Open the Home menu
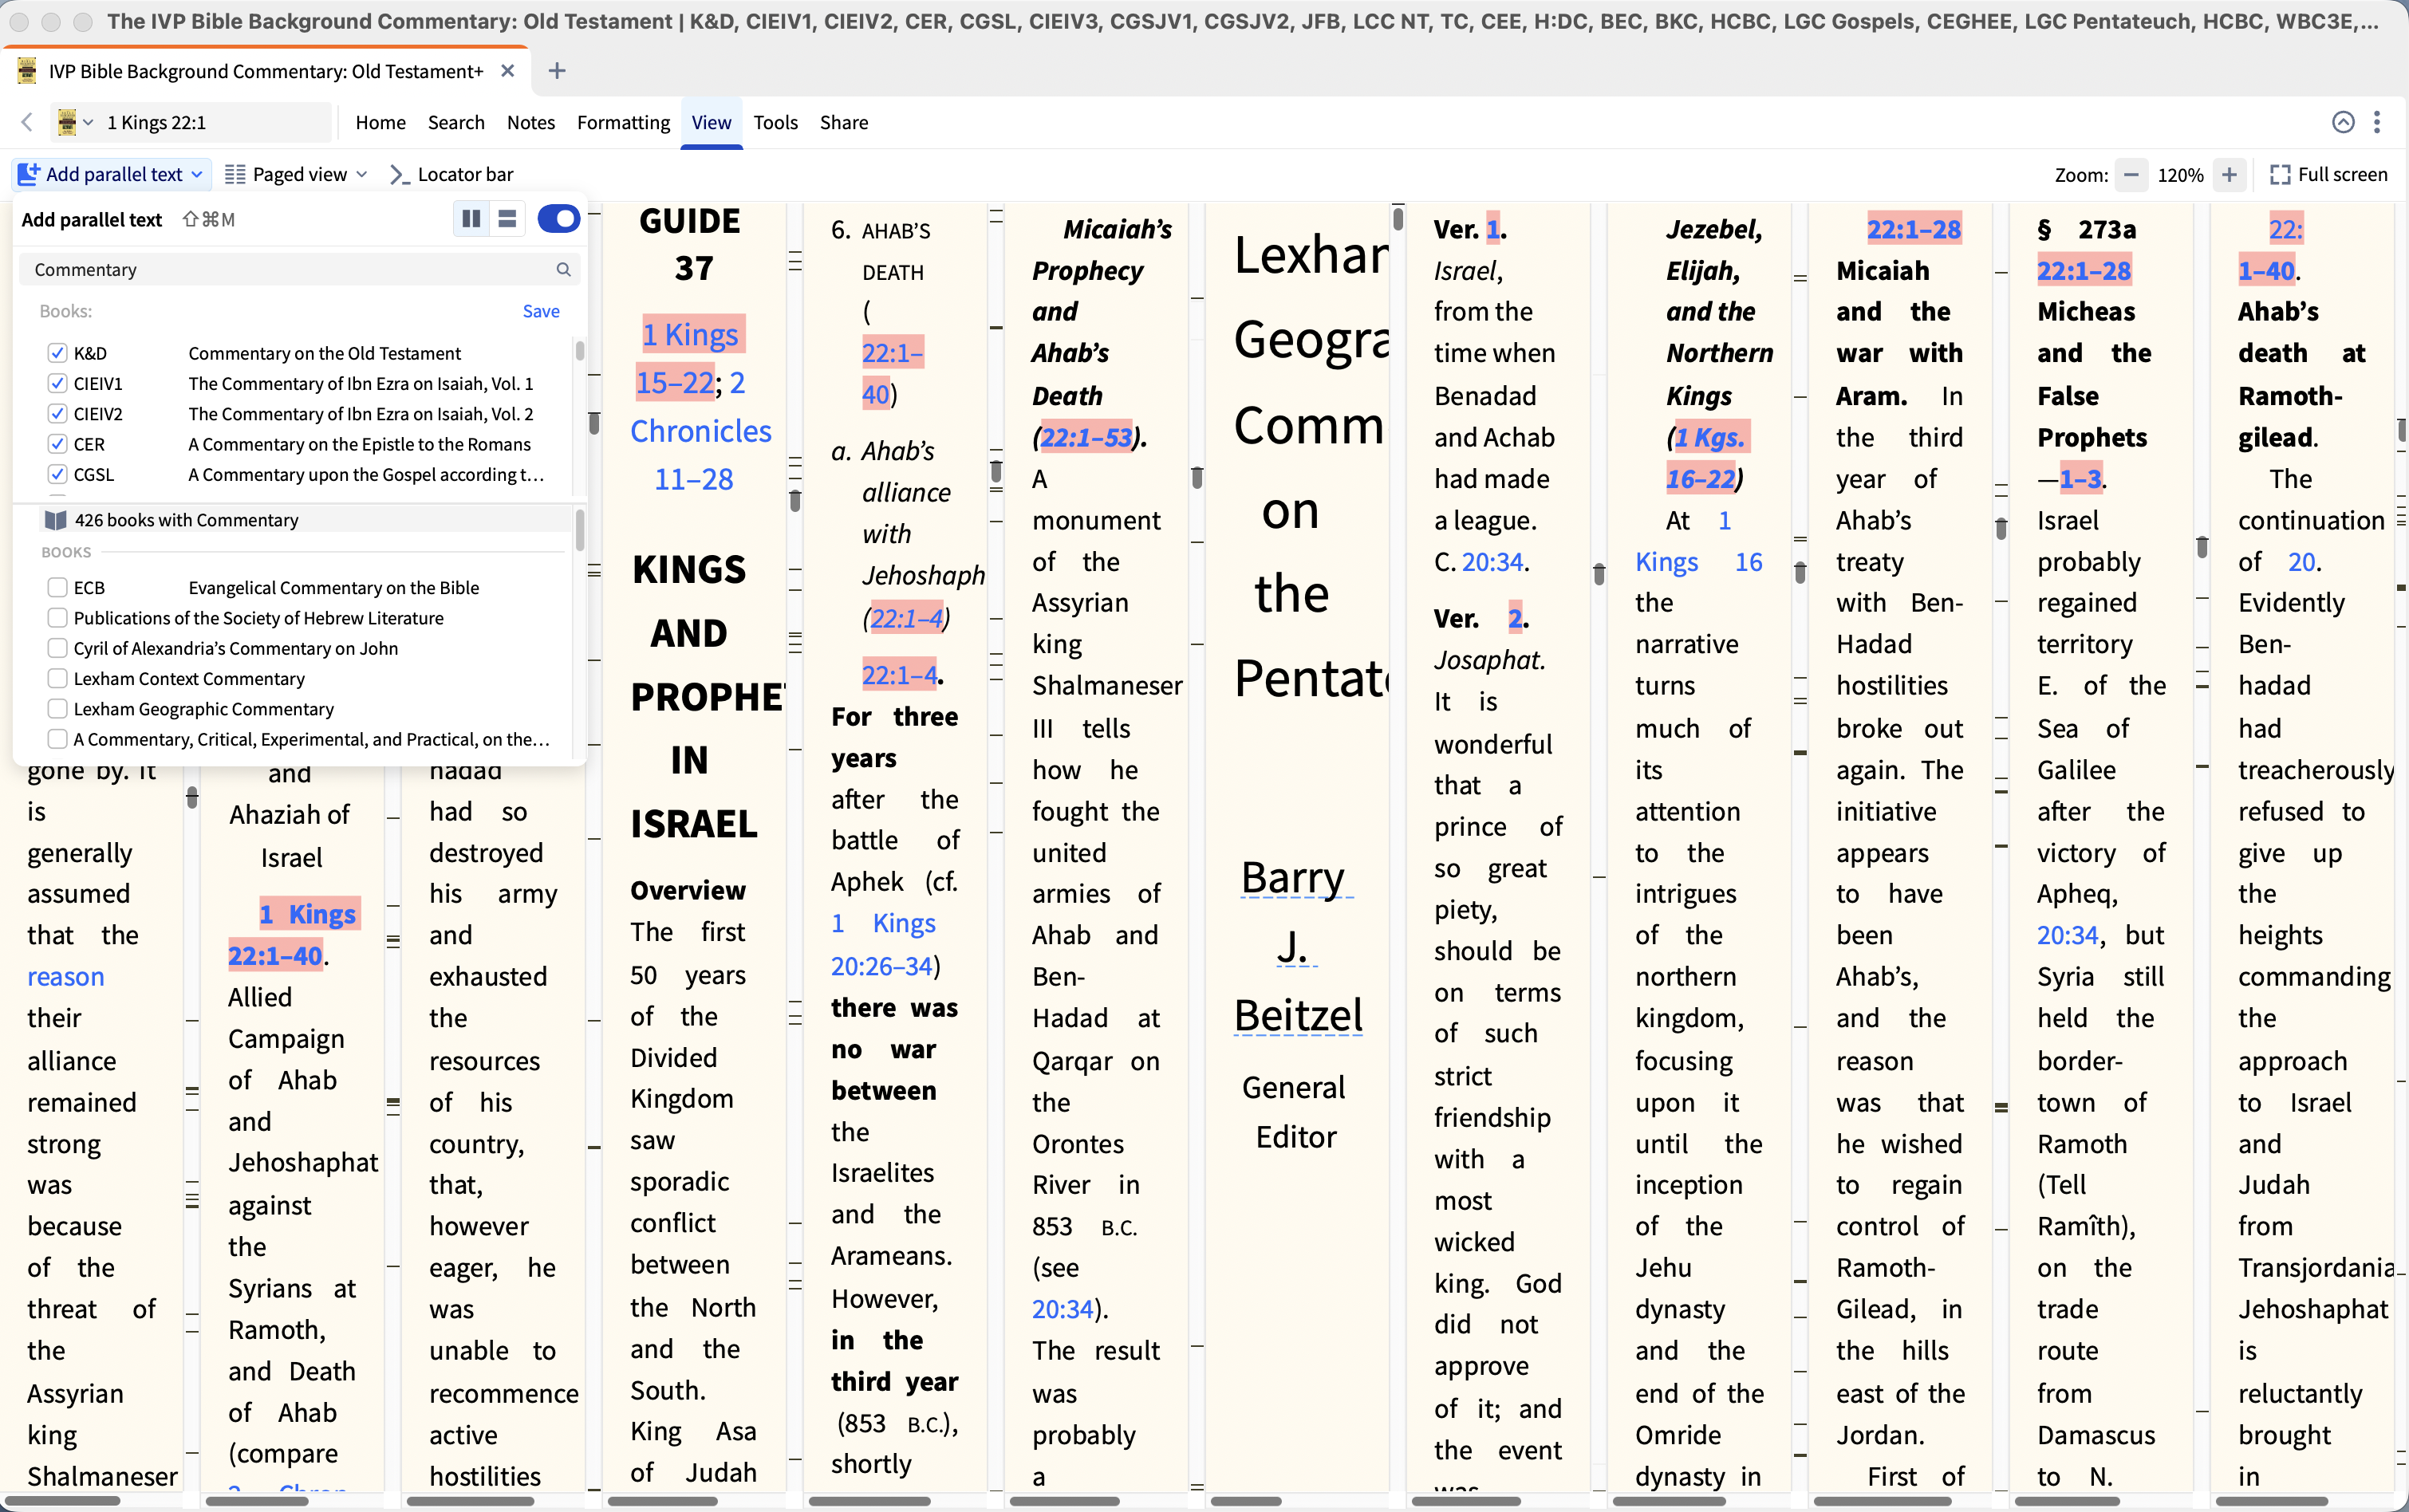This screenshot has width=2409, height=1512. [380, 122]
